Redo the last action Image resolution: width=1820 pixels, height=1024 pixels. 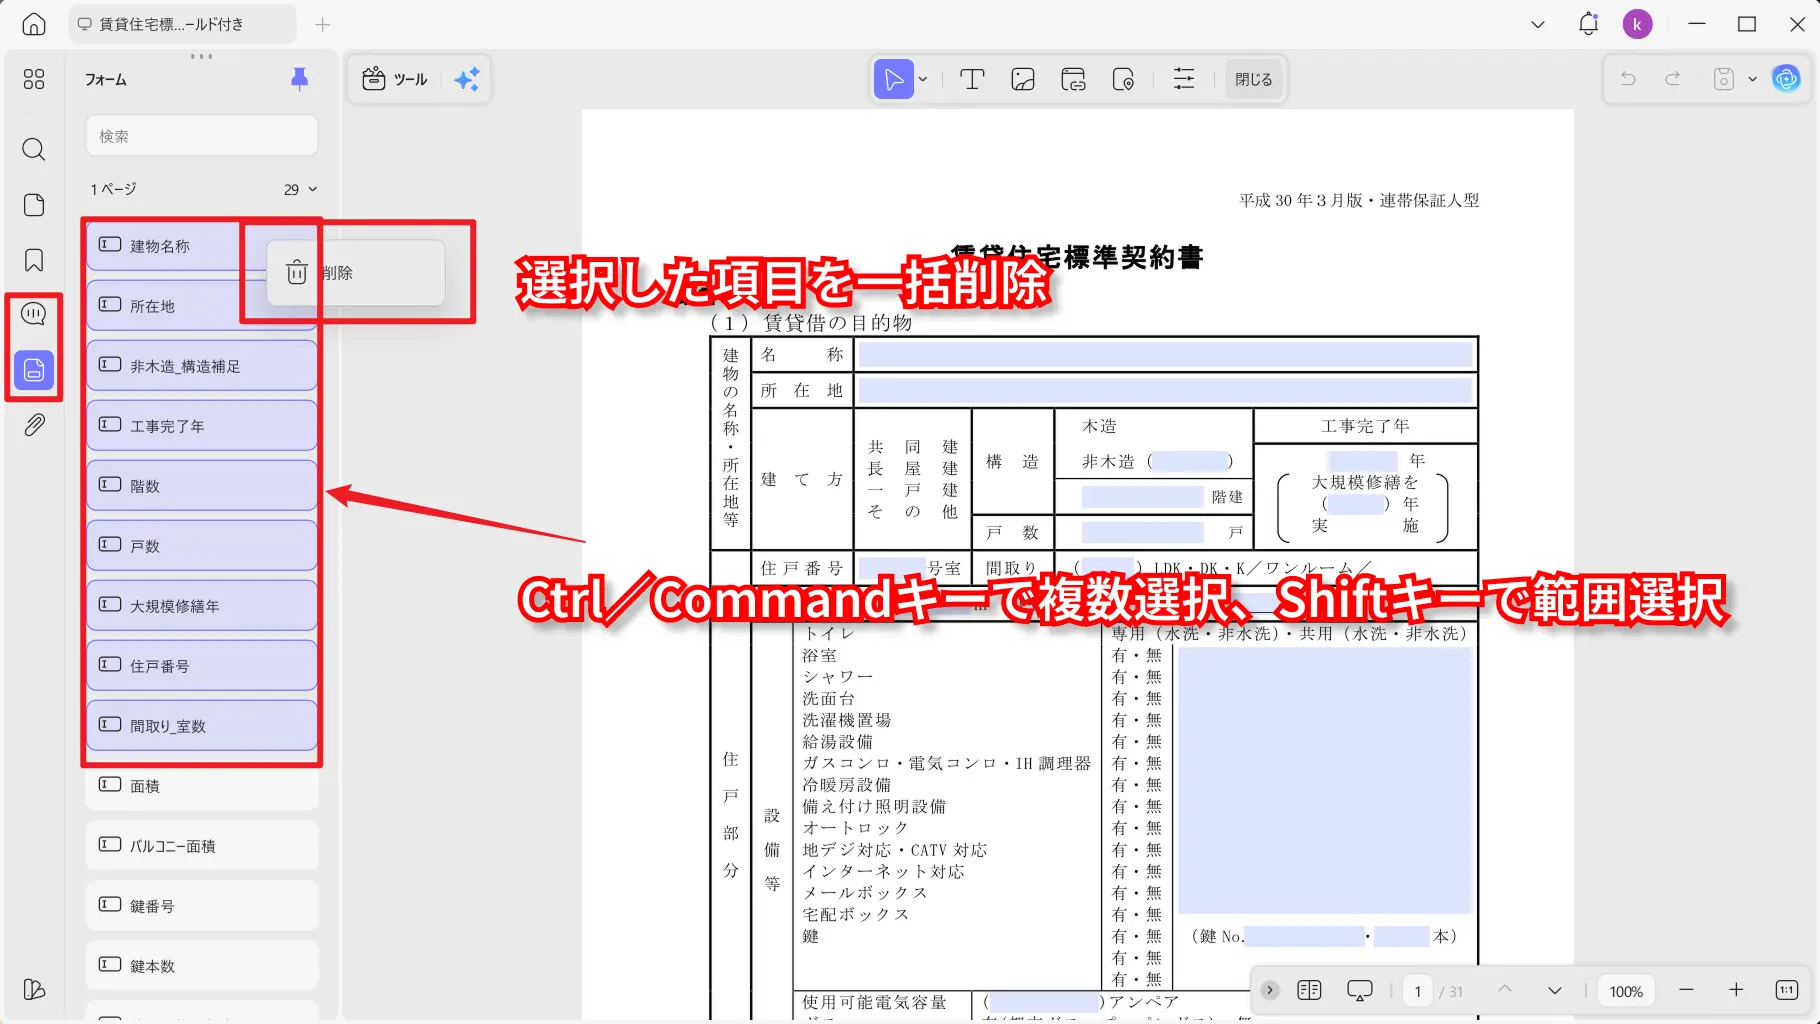[x=1672, y=79]
